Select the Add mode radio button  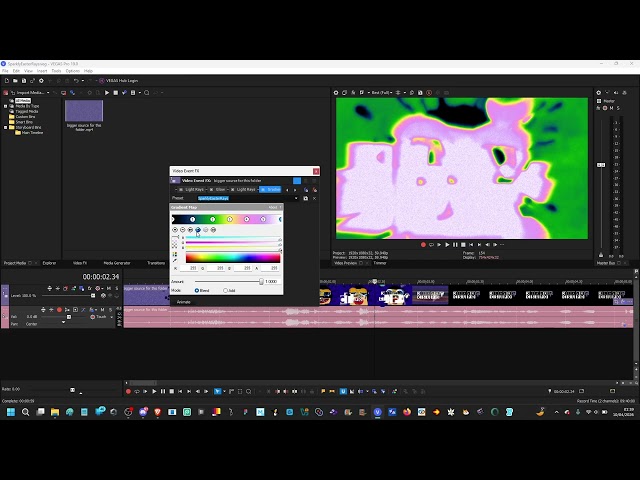(x=225, y=291)
